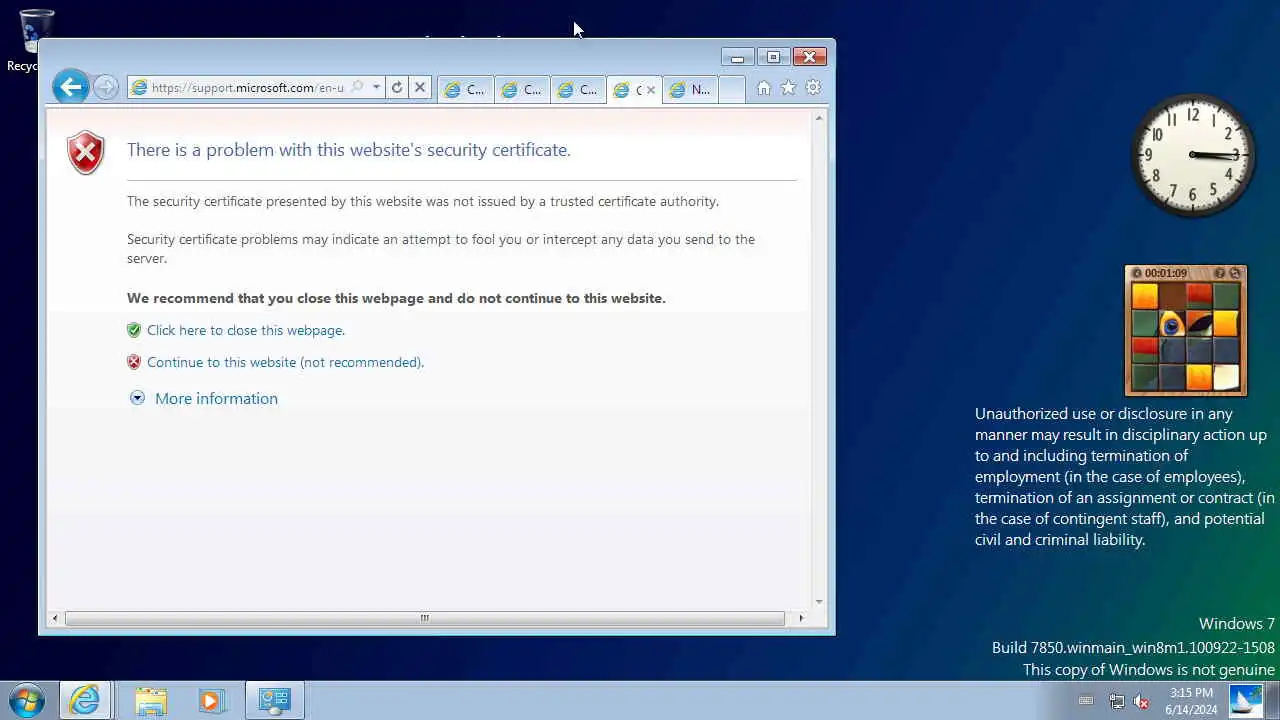Image resolution: width=1280 pixels, height=720 pixels.
Task: Click the red shield certificate error icon
Action: (x=86, y=152)
